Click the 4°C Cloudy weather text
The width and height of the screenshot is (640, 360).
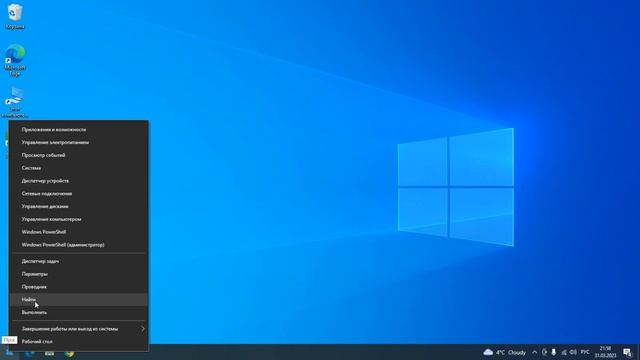pos(511,352)
